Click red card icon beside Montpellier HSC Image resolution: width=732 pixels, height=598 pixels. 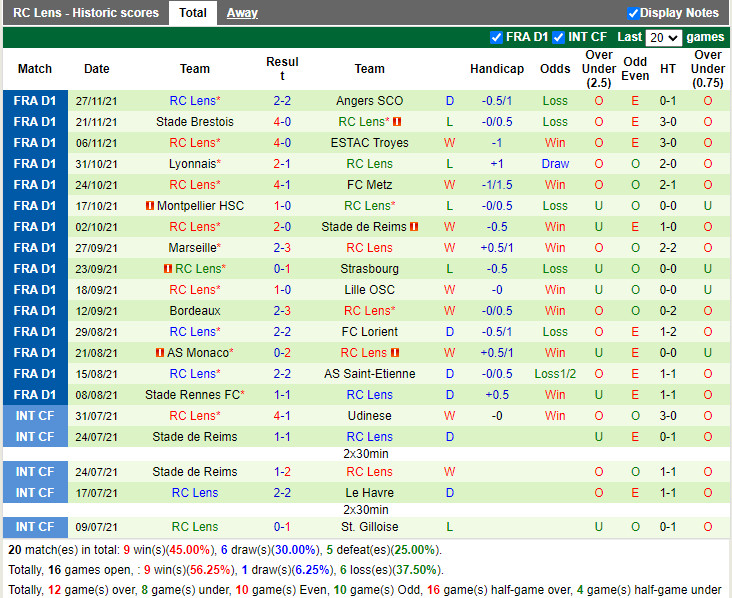(150, 205)
